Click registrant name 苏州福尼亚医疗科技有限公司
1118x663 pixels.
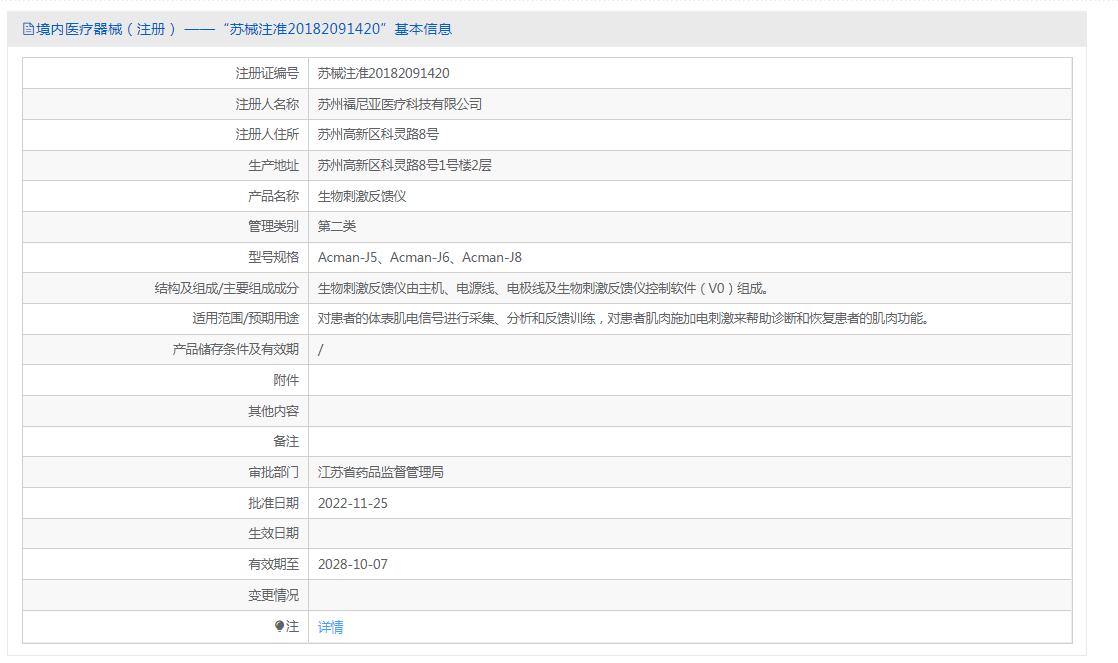coord(400,104)
